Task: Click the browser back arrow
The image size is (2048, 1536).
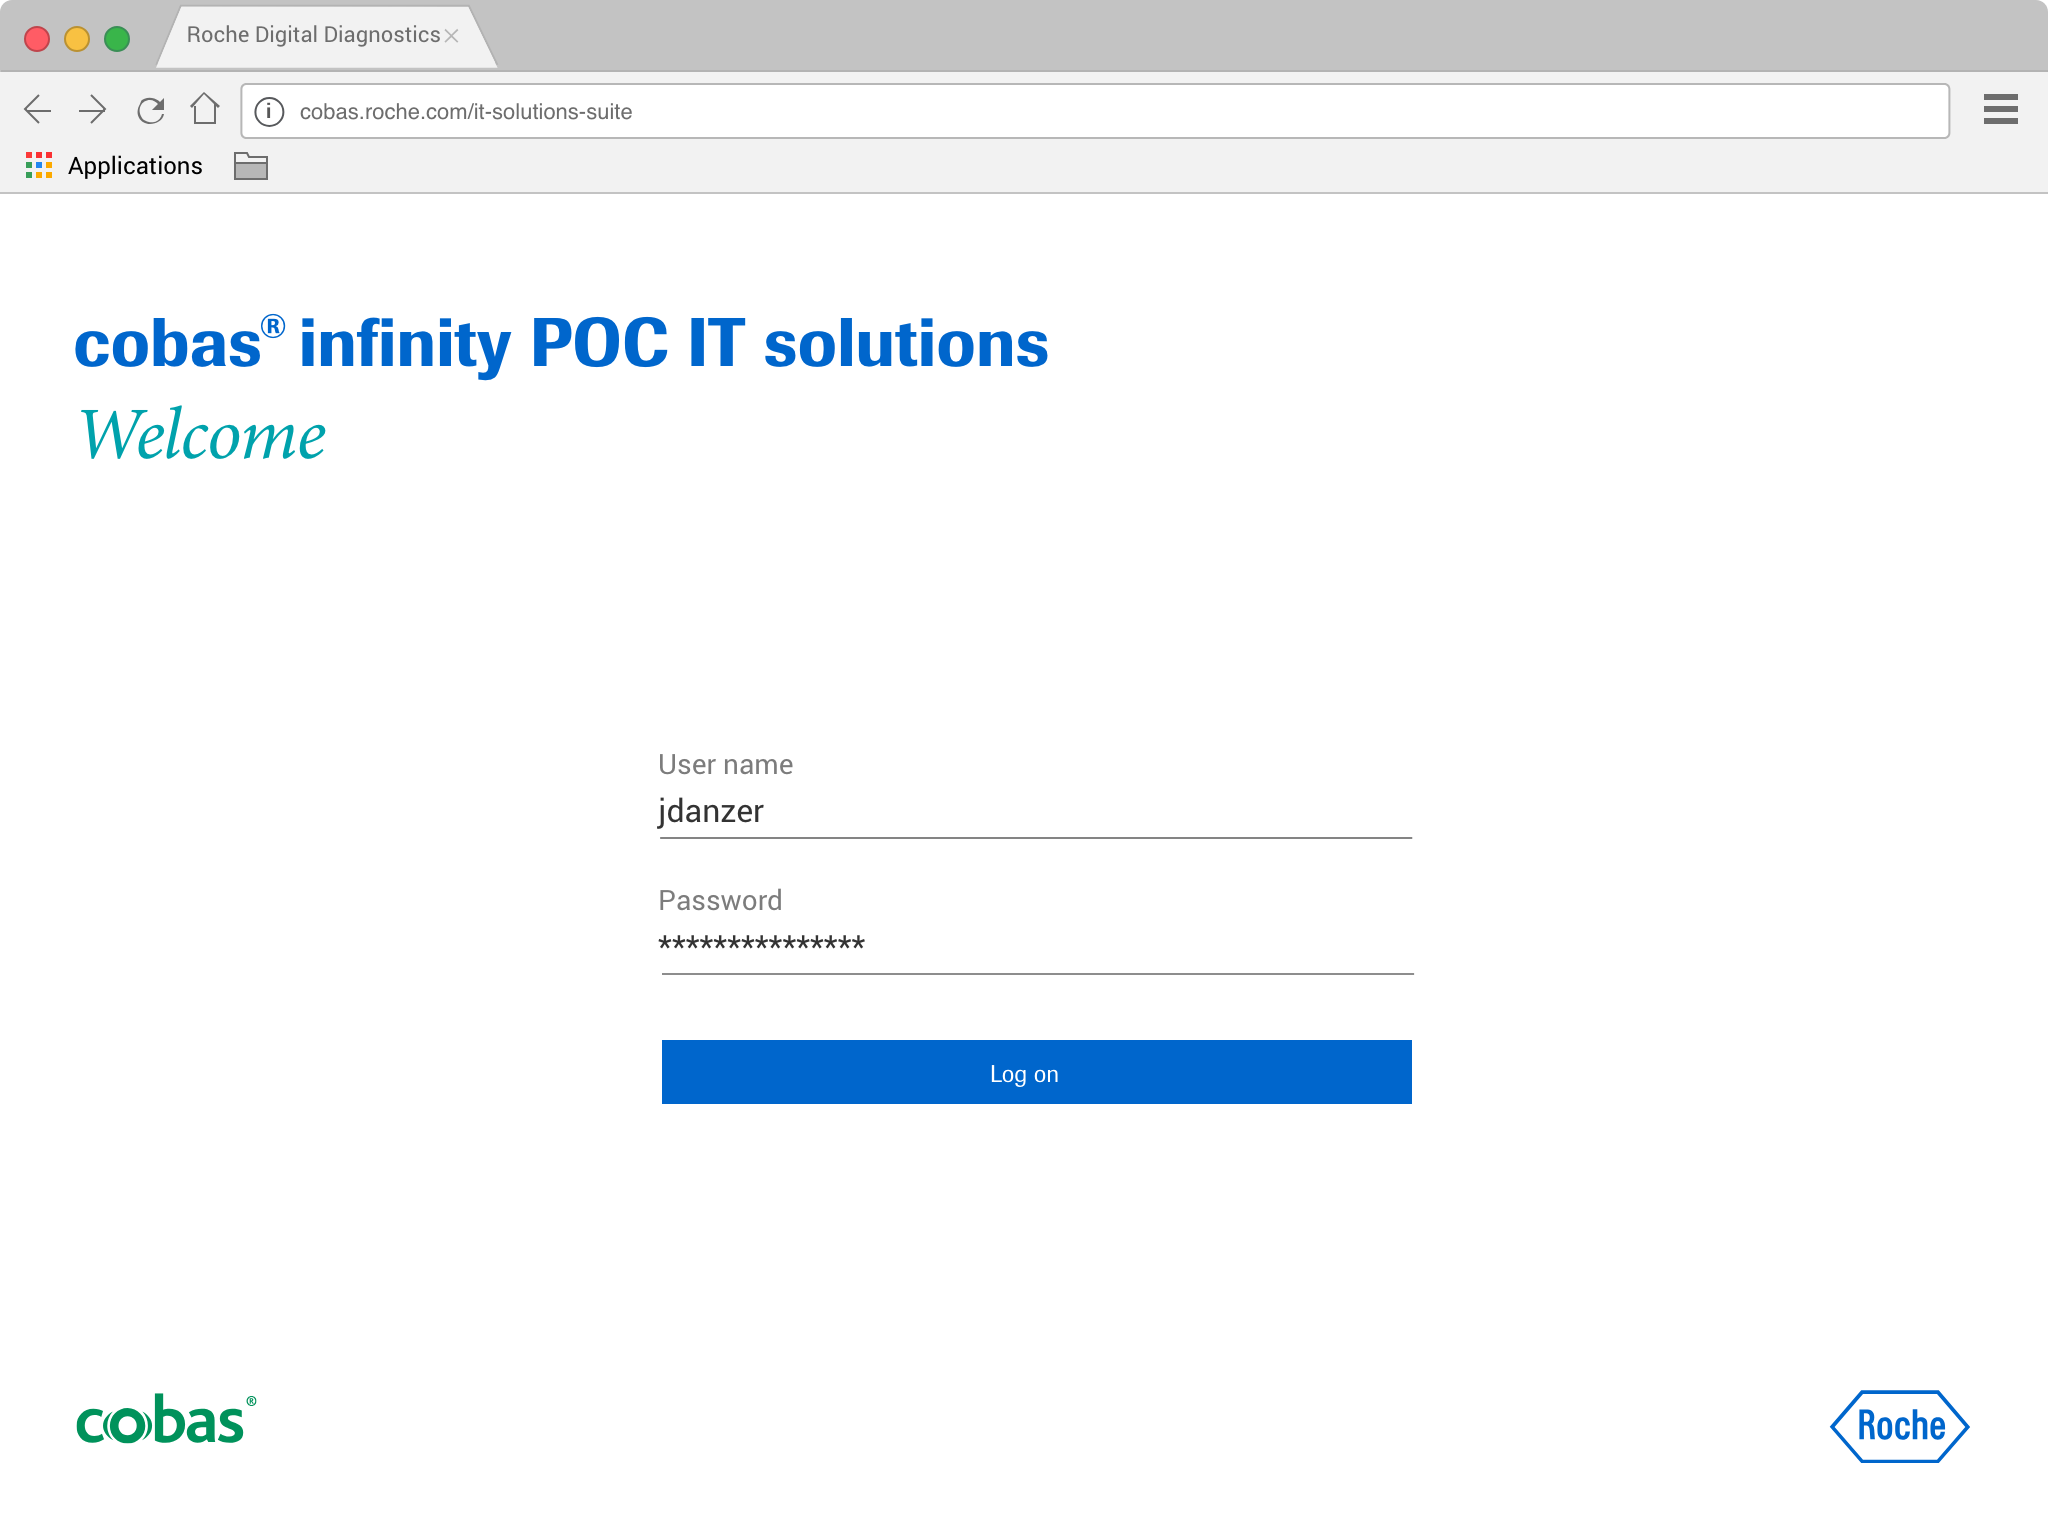Action: 38,110
